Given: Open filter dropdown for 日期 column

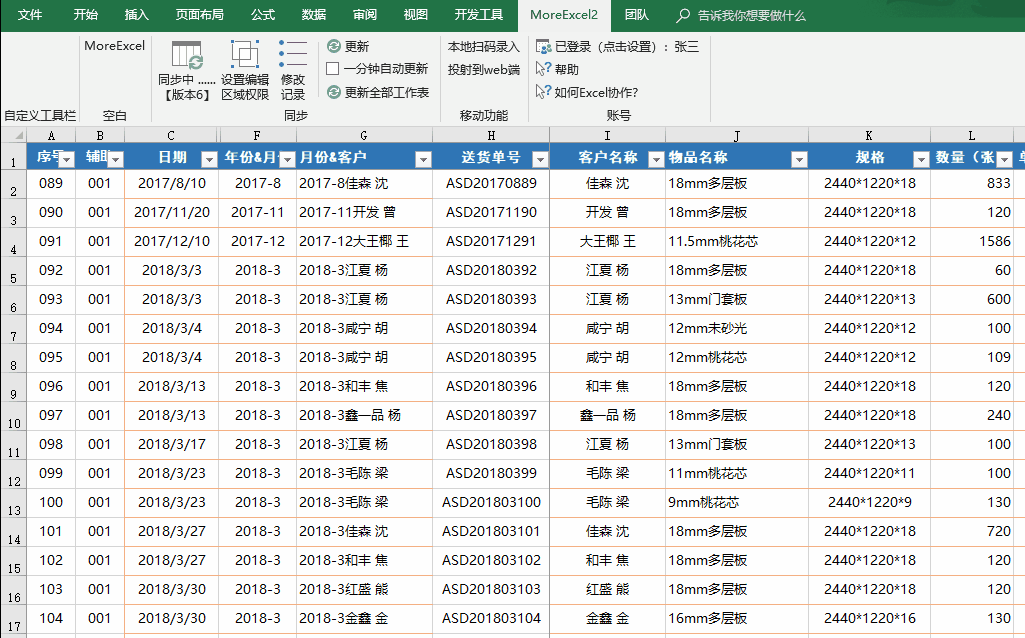Looking at the screenshot, I should pos(209,159).
